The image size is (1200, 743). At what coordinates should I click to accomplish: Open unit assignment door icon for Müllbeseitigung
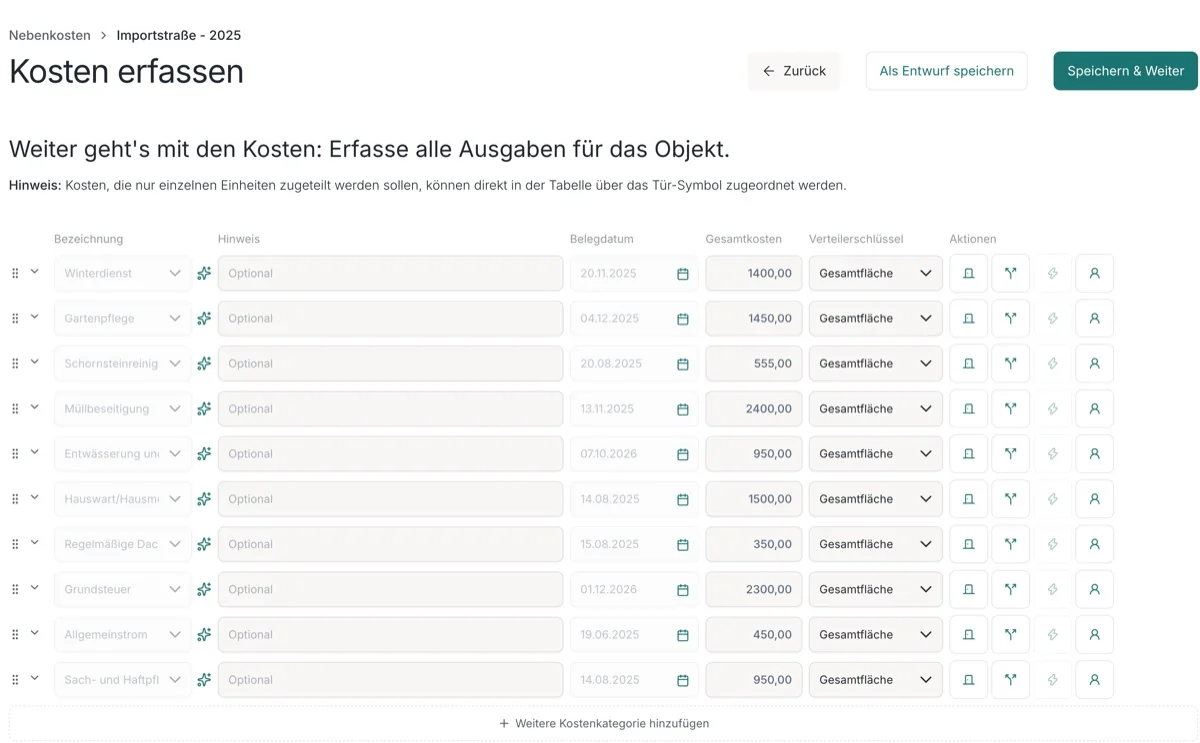(x=968, y=408)
